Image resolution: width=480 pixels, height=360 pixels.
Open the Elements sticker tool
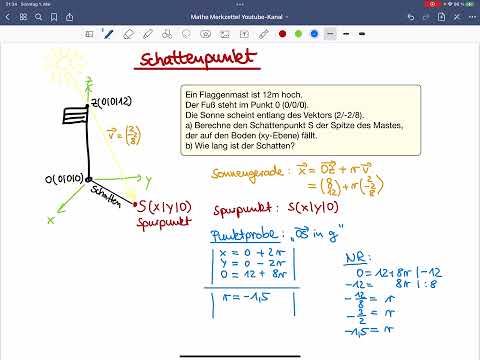(205, 34)
